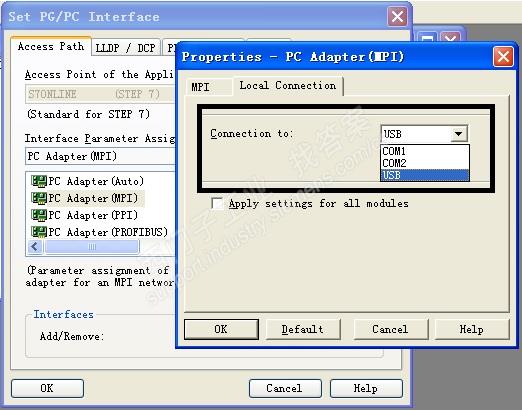Expand the Connection to dropdown arrow
Viewport: 522px width, 410px height.
[459, 134]
